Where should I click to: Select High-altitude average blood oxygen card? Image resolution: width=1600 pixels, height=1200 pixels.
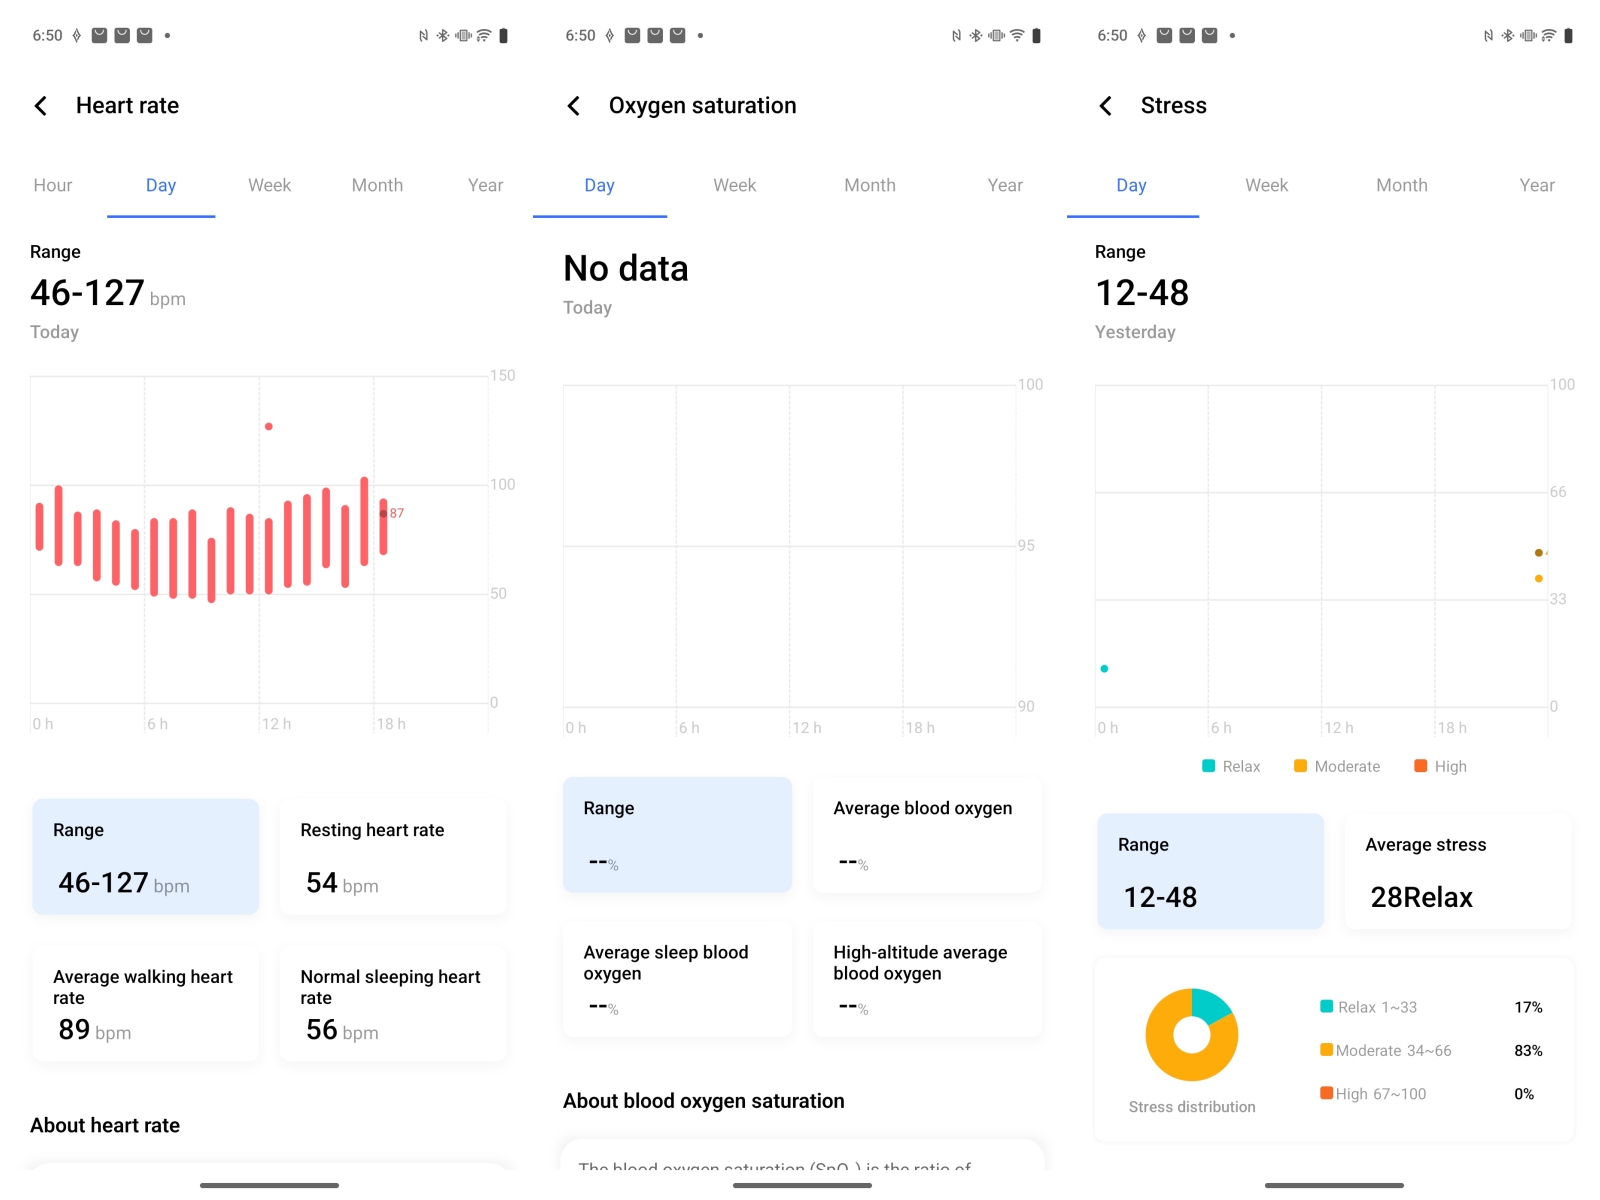[927, 980]
